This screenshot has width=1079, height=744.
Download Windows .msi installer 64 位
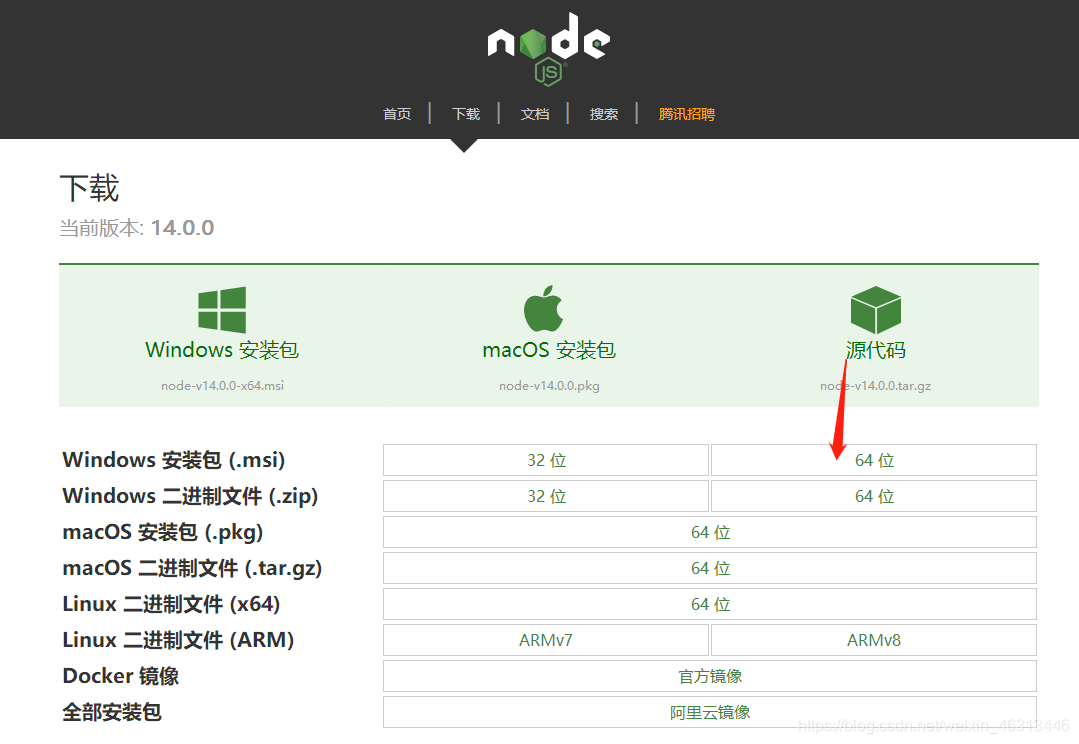(874, 460)
